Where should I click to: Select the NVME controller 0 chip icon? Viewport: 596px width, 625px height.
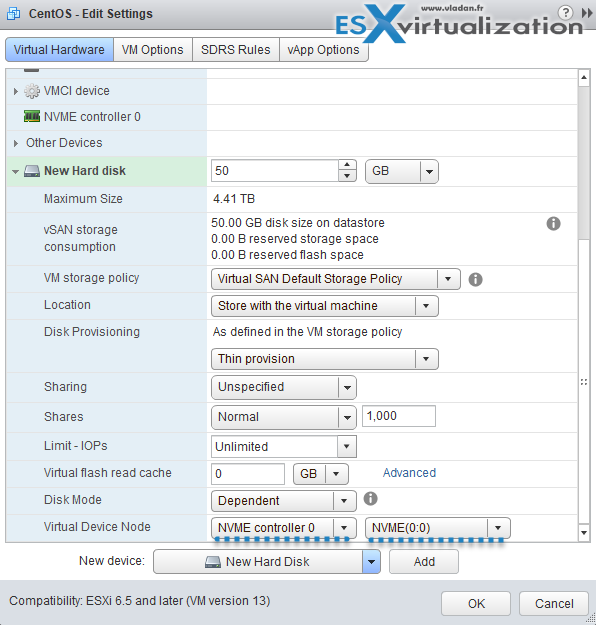point(32,116)
